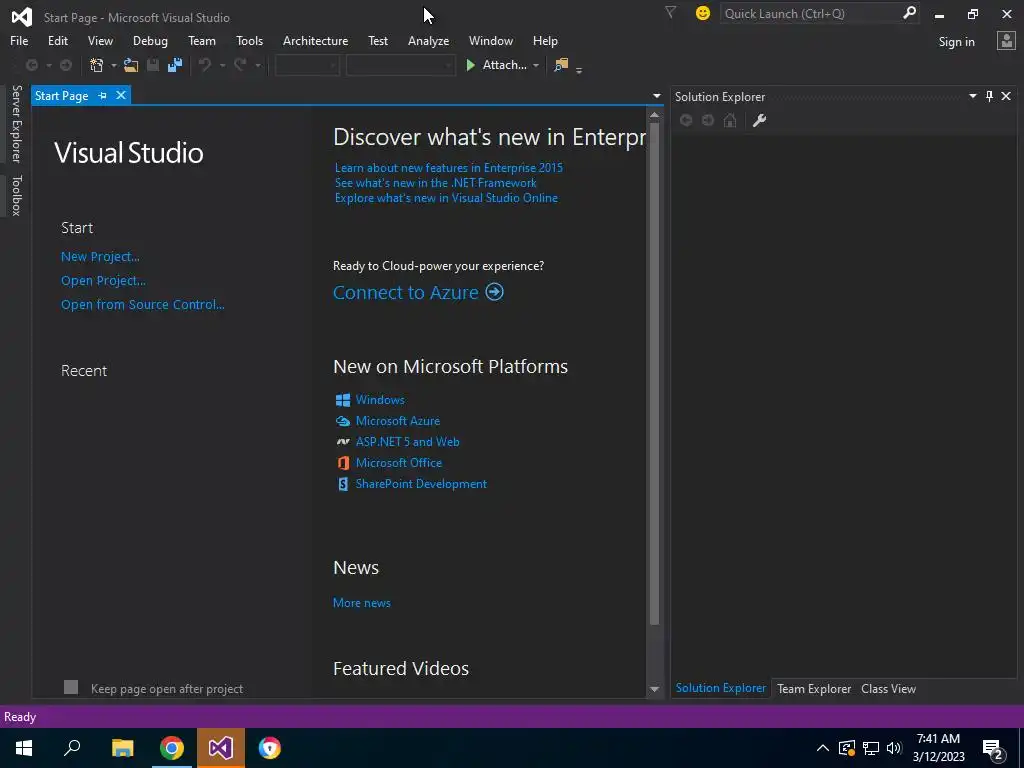Open the Analyze menu

tap(428, 40)
